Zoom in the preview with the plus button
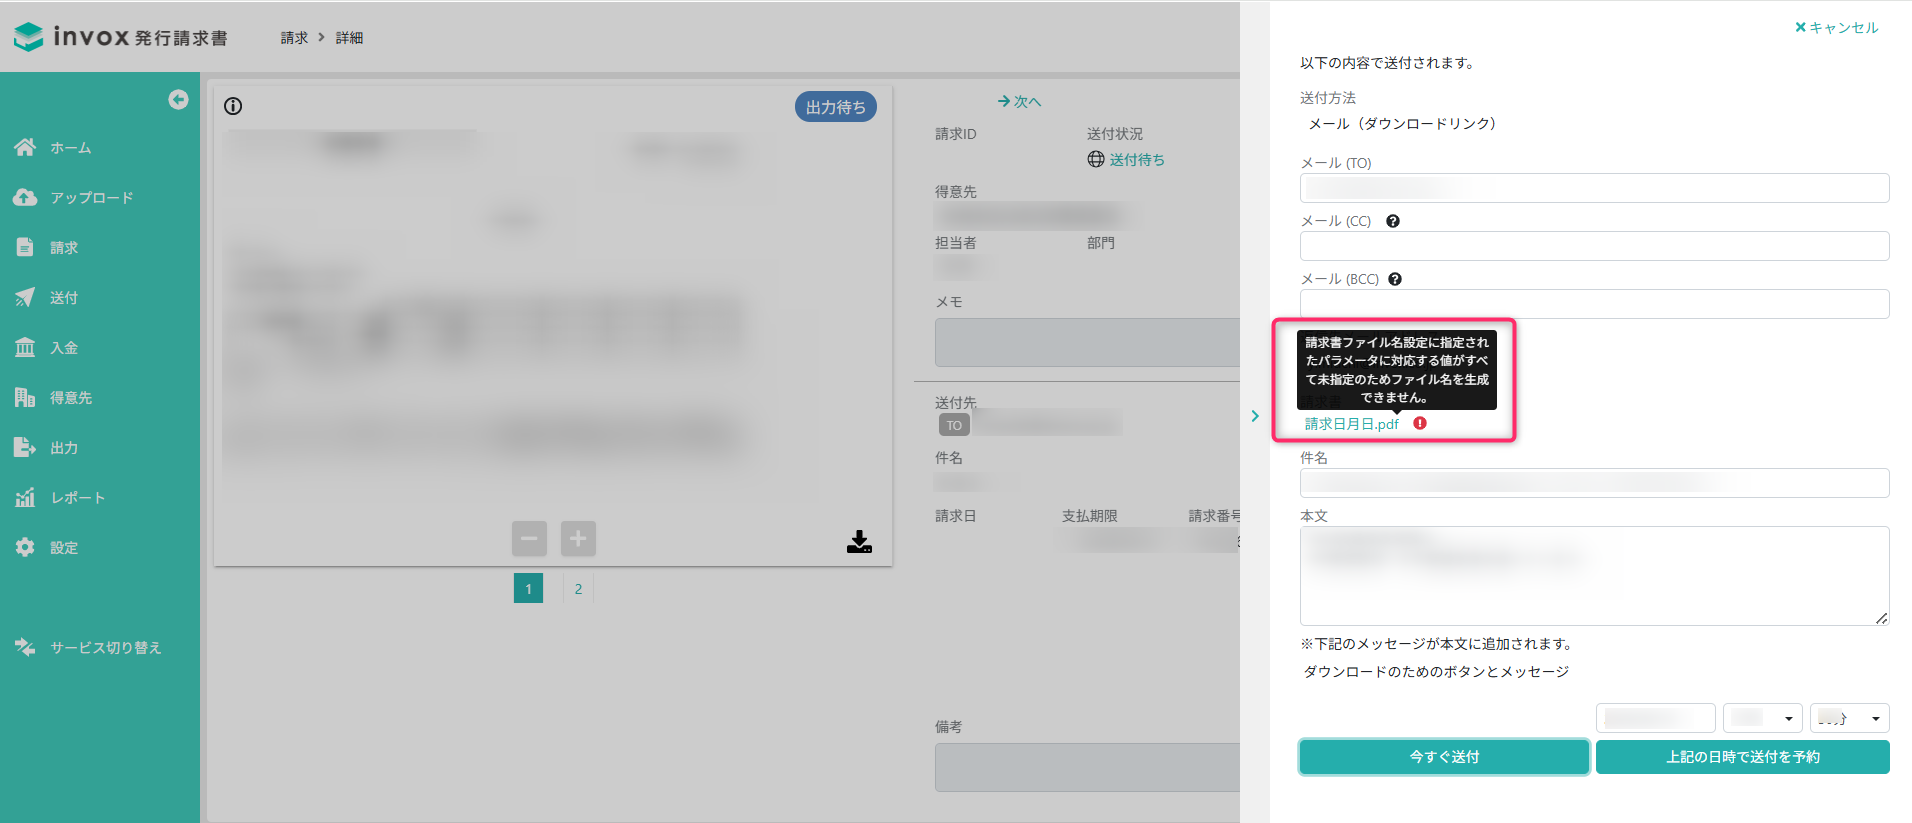The height and width of the screenshot is (823, 1912). tap(578, 539)
